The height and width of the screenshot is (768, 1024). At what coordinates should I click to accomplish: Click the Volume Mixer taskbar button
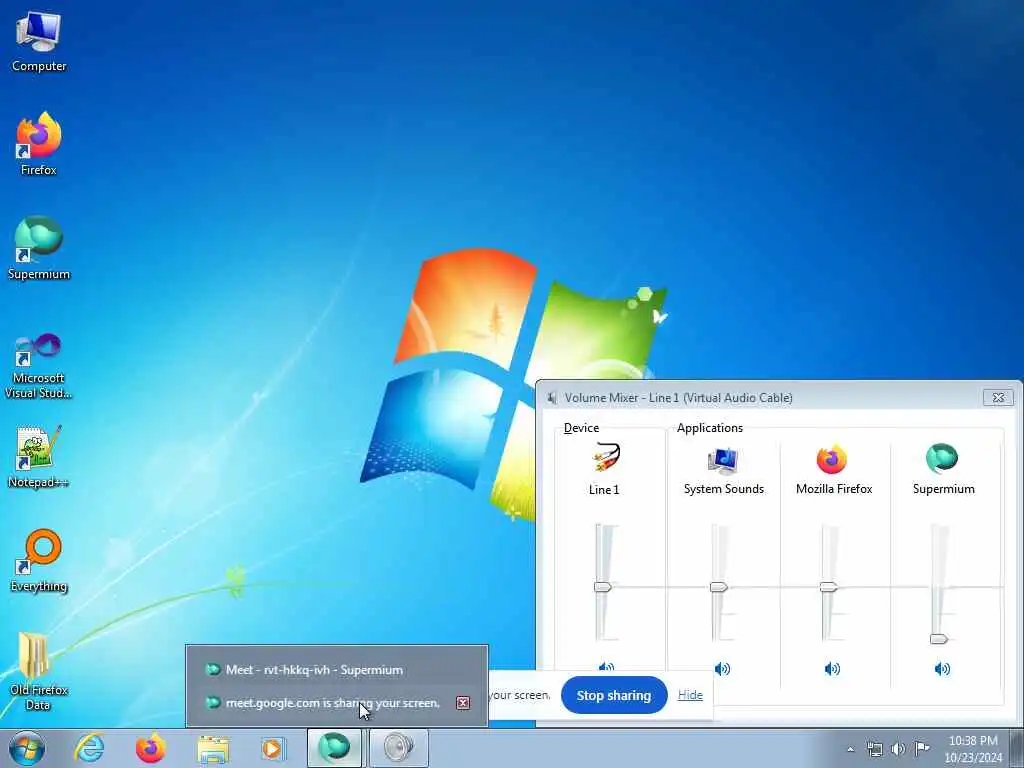point(399,748)
